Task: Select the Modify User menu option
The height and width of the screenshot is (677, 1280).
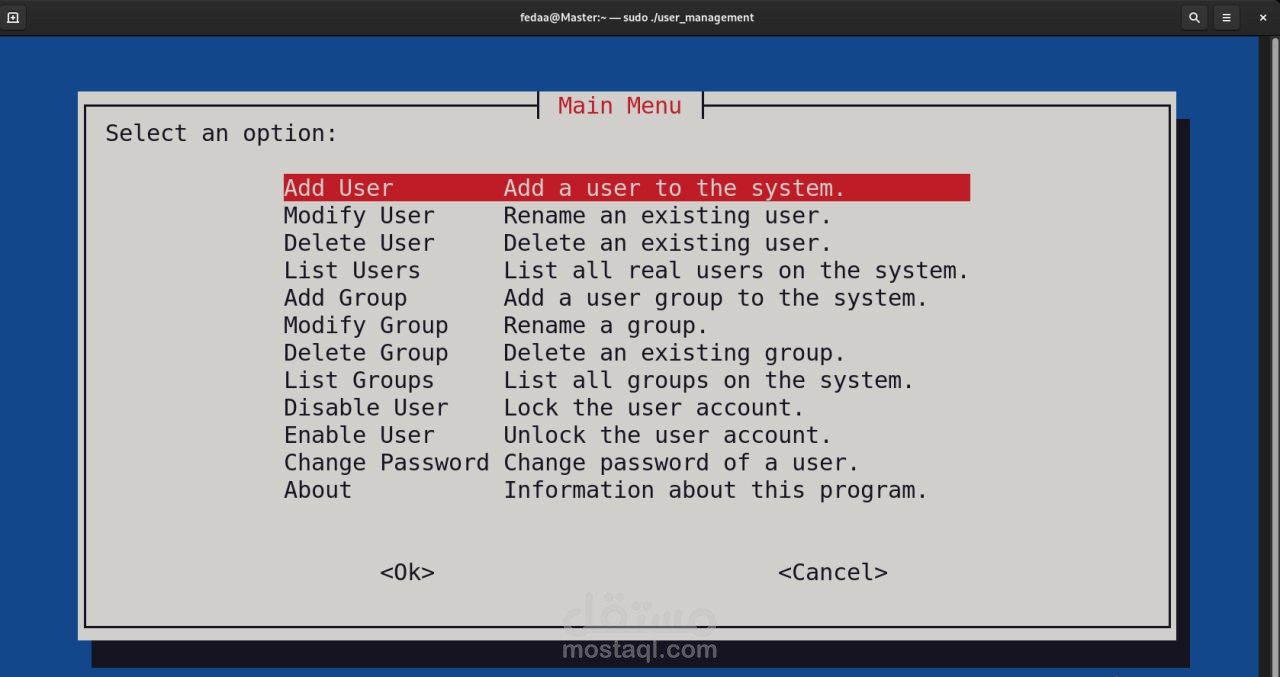Action: (x=359, y=216)
